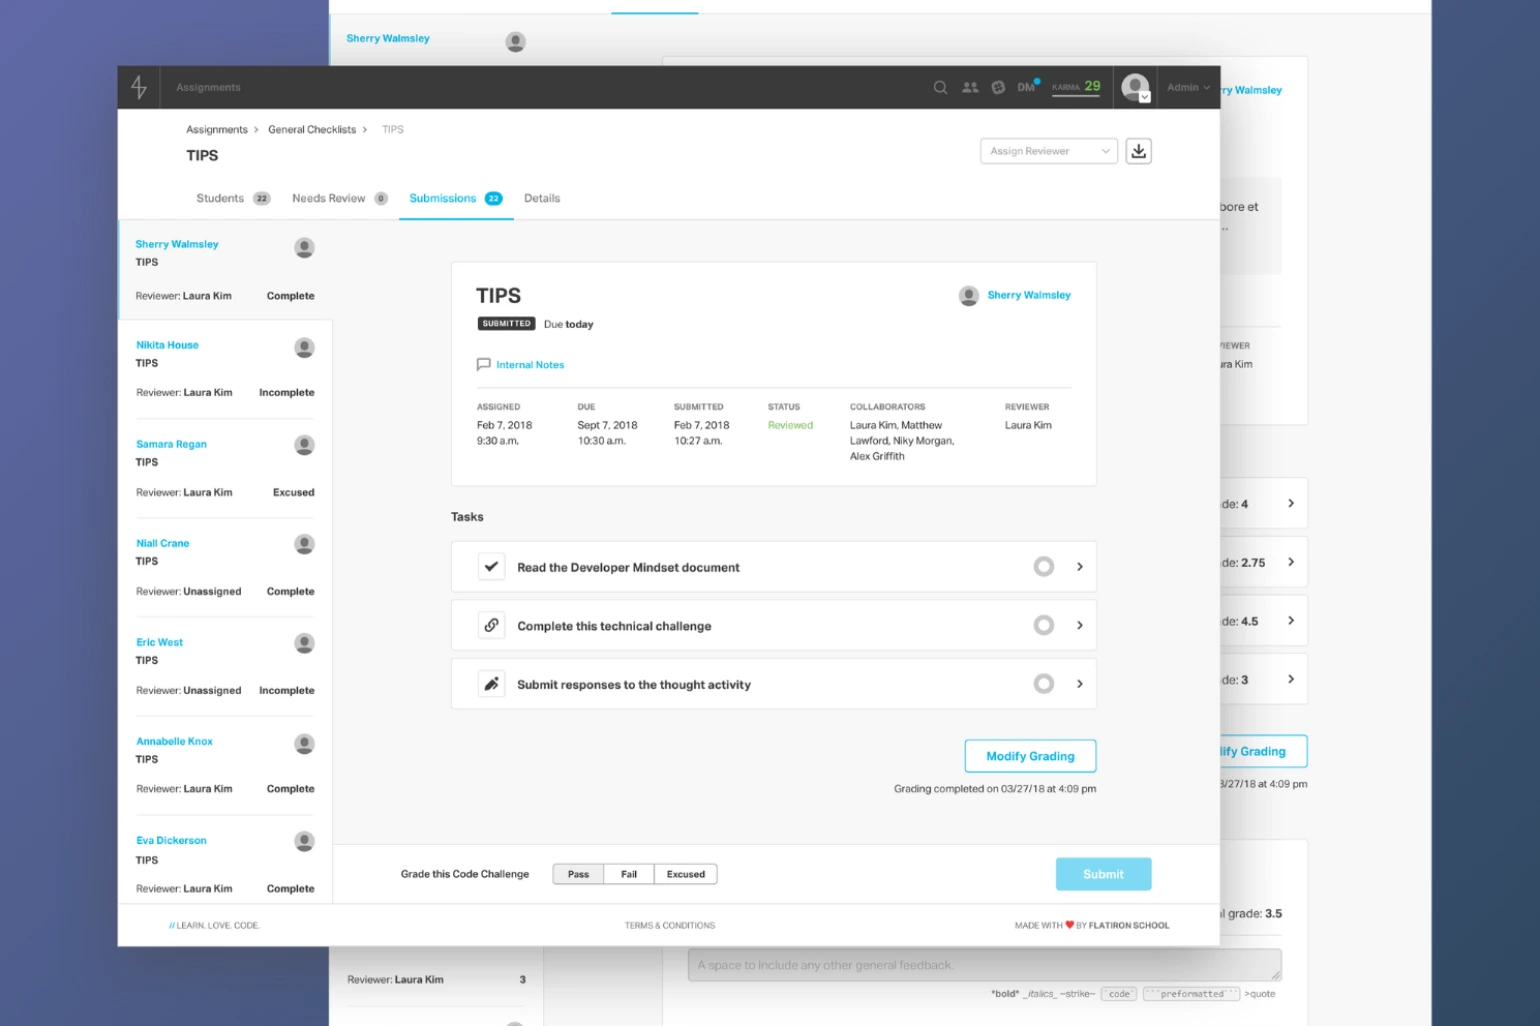Expand grade 2.75 row in background window

point(1291,562)
